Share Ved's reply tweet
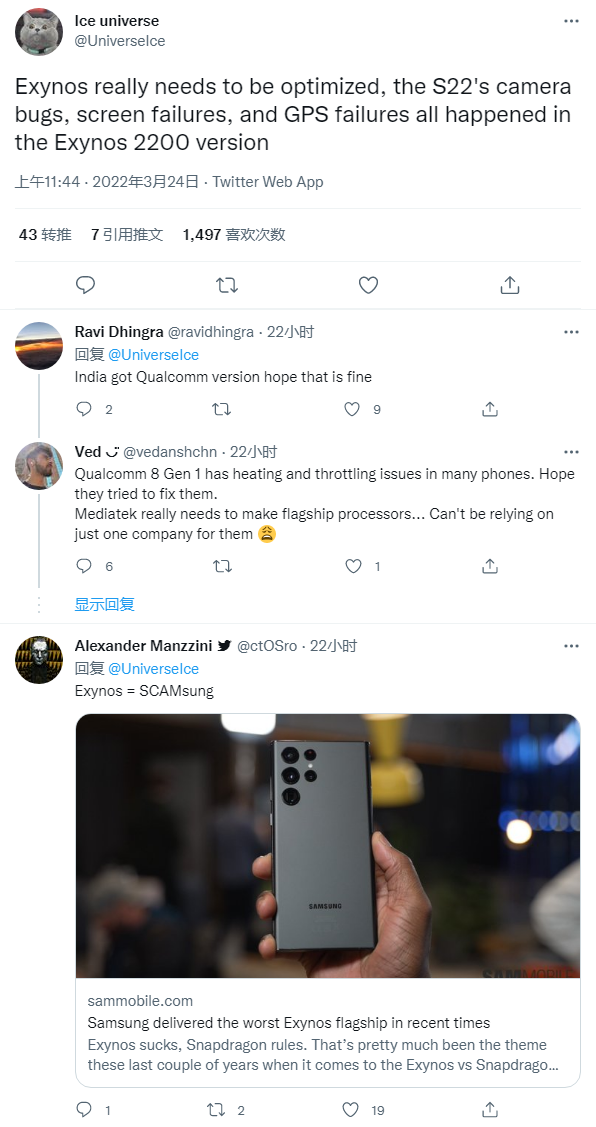Image resolution: width=596 pixels, height=1127 pixels. [x=490, y=566]
